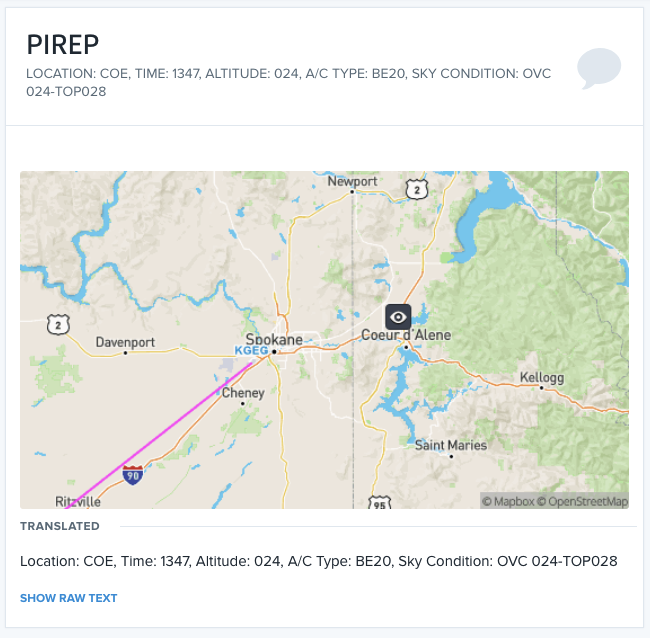
Task: Click the US Route 2 shield near Davenport
Action: (x=58, y=325)
